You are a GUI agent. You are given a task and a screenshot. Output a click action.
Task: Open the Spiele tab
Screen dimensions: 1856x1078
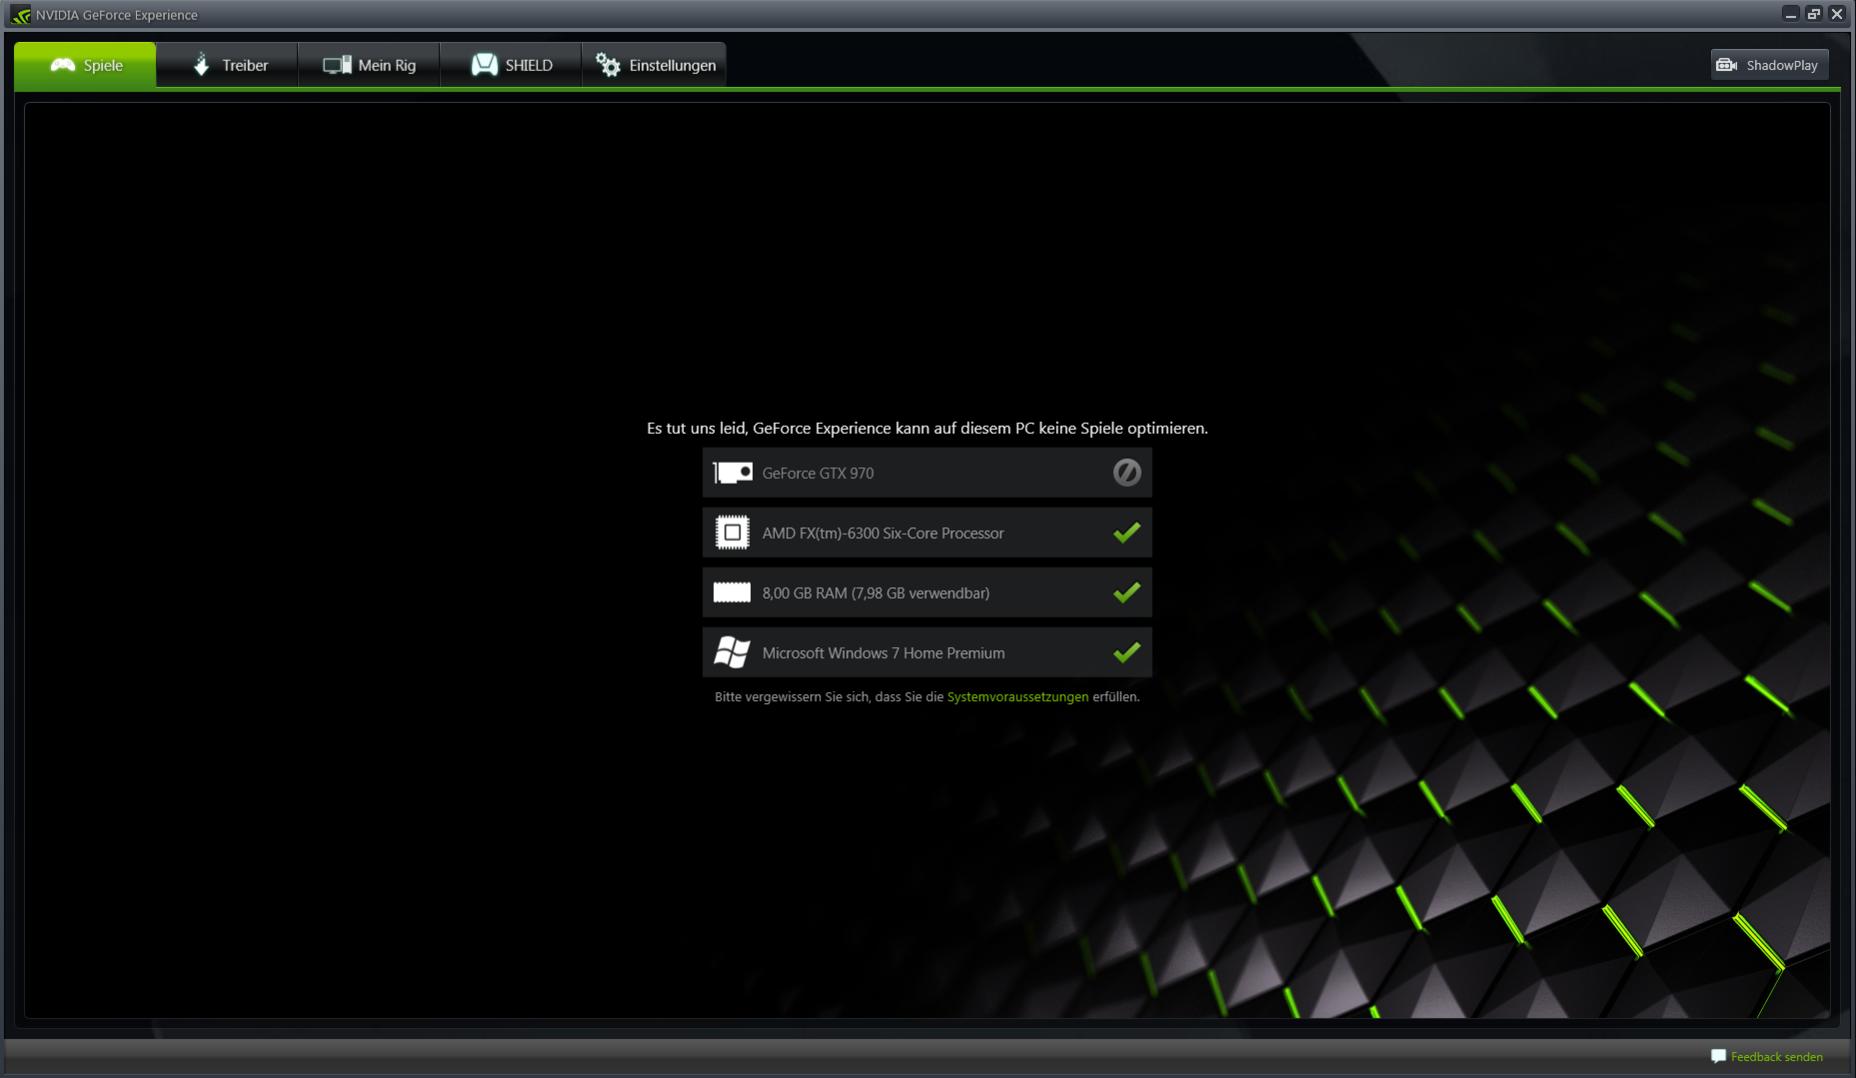coord(86,65)
